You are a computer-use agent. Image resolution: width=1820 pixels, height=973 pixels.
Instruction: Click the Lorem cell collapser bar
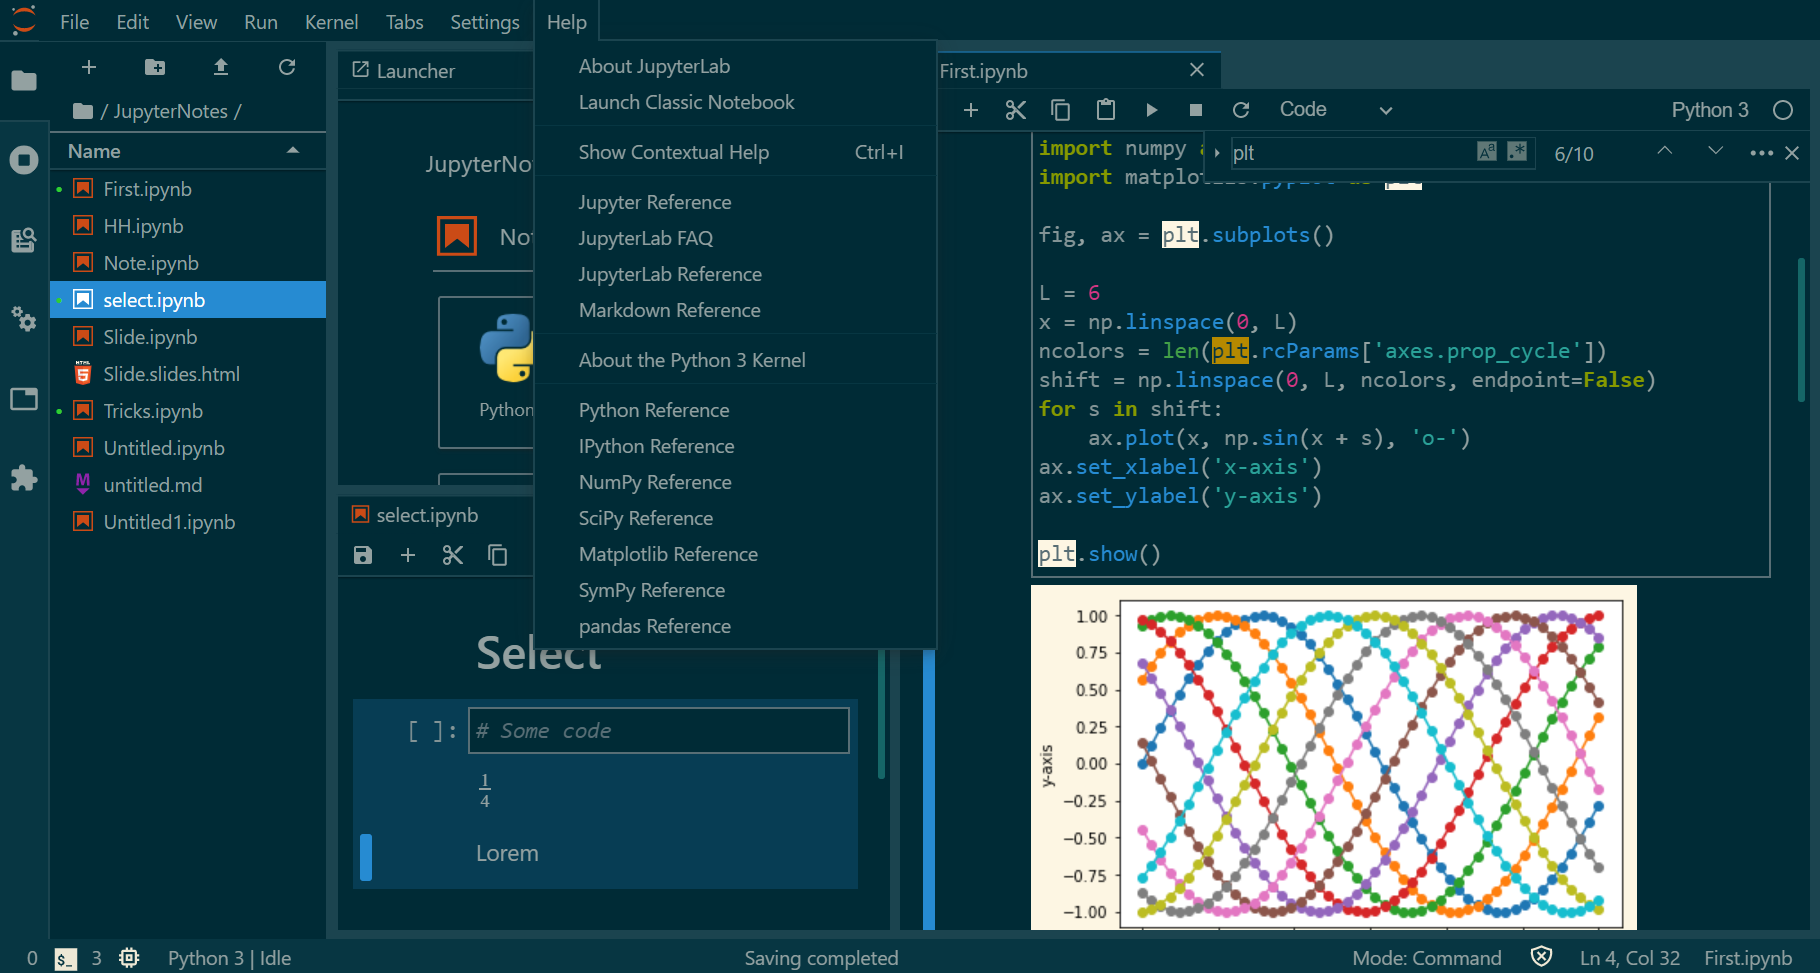(x=366, y=857)
